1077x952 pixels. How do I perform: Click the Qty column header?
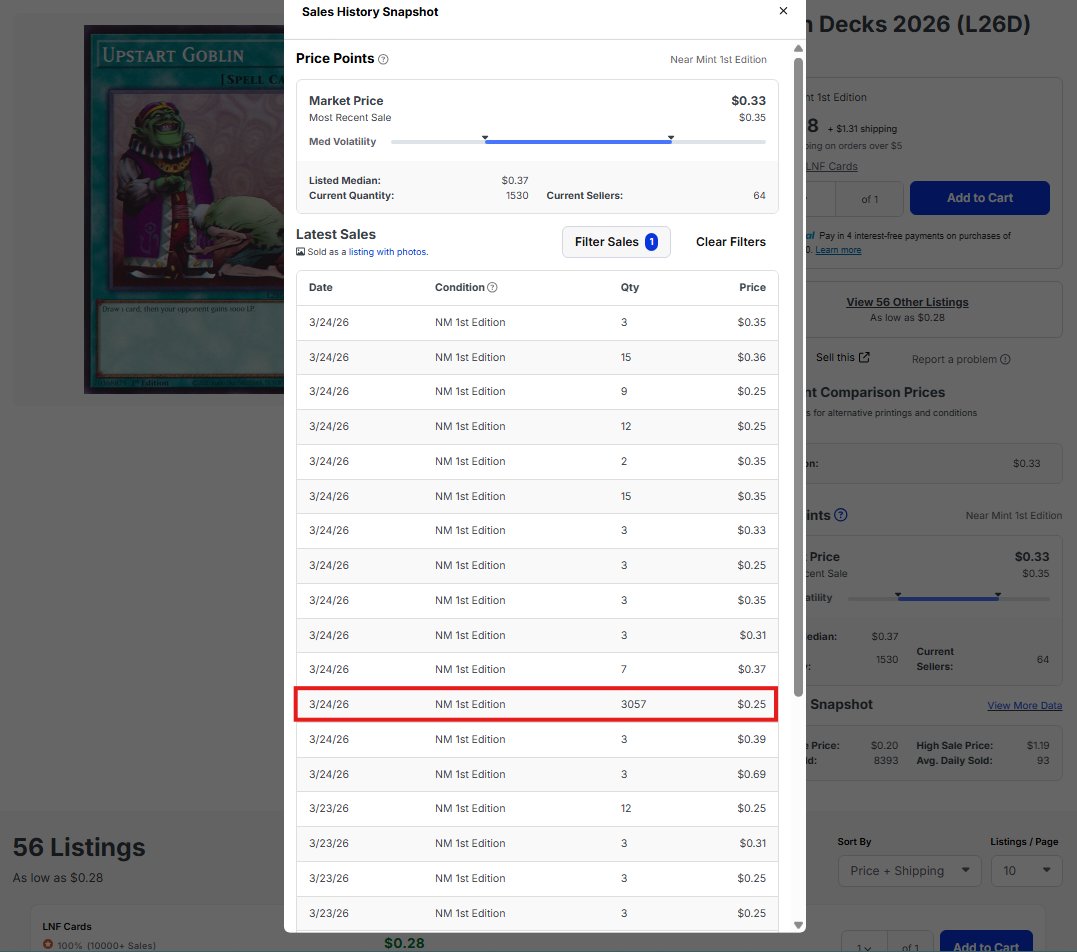tap(630, 288)
